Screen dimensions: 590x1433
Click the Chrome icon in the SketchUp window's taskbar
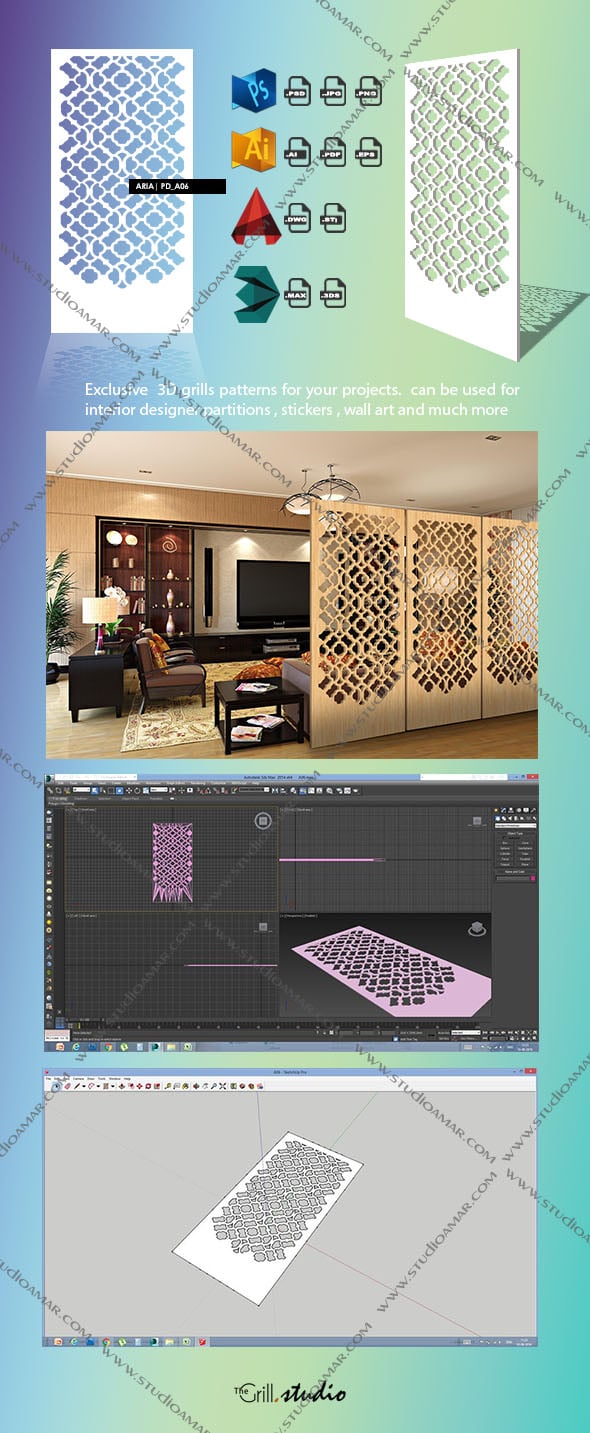[106, 1341]
